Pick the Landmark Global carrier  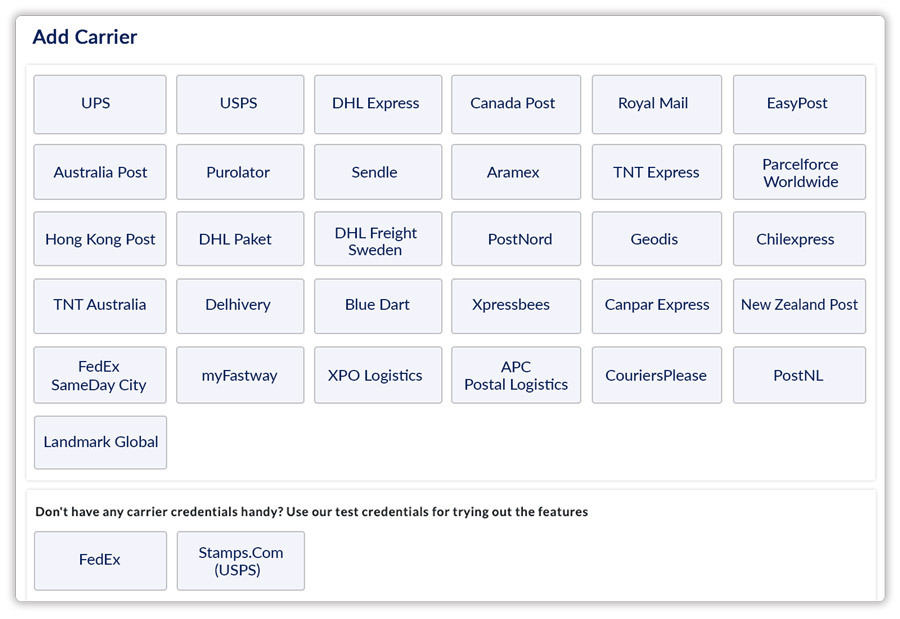coord(100,442)
